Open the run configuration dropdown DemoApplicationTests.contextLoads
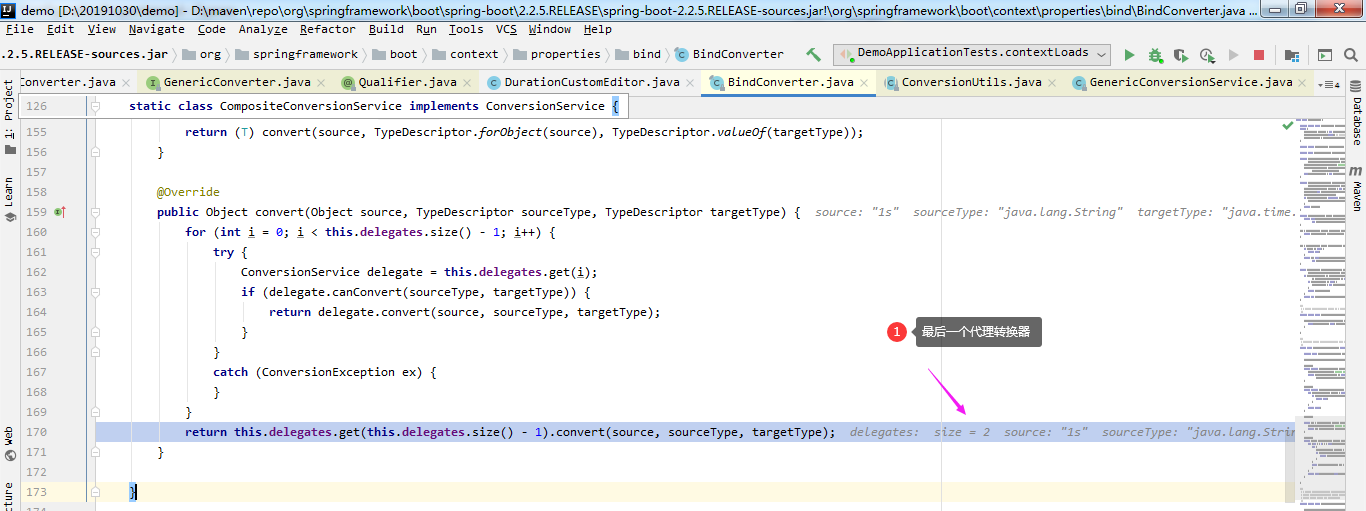The width and height of the screenshot is (1366, 511). click(x=973, y=54)
